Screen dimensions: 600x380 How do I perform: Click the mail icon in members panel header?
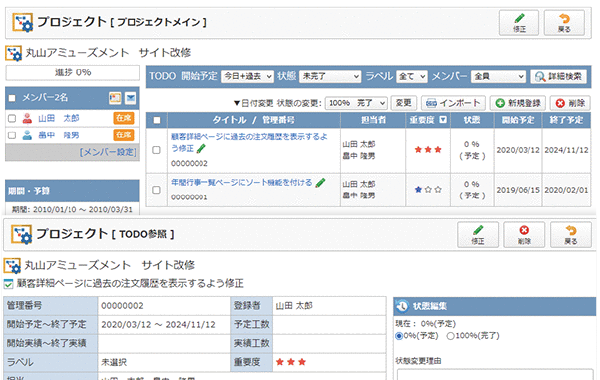[x=130, y=98]
